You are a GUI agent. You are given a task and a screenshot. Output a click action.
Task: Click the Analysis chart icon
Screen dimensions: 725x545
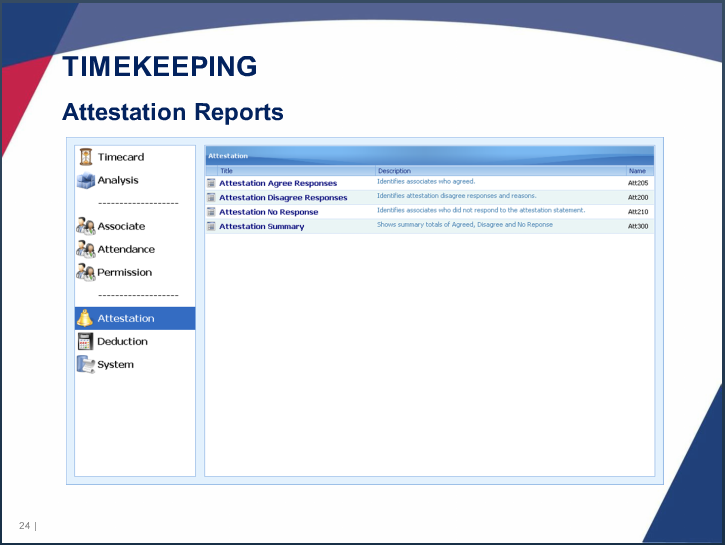click(85, 181)
